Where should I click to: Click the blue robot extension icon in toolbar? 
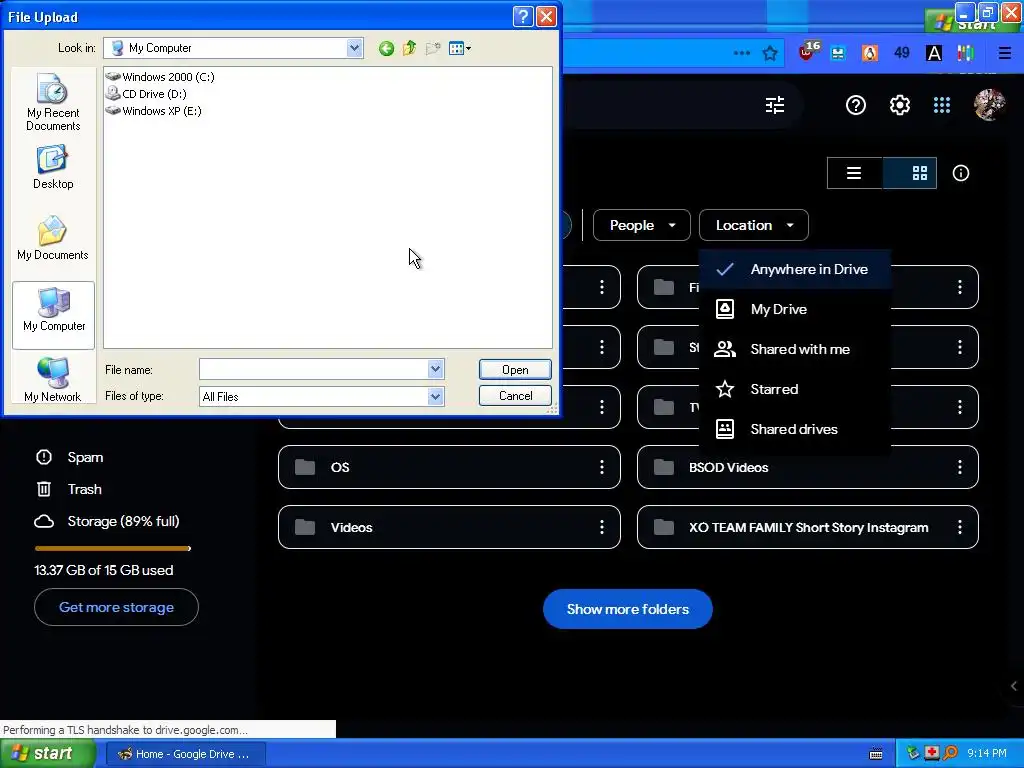(x=838, y=54)
